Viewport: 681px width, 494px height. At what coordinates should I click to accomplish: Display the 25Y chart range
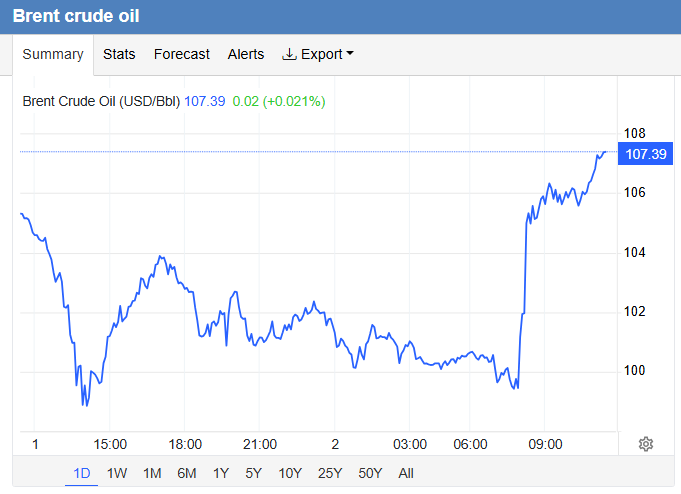click(328, 473)
